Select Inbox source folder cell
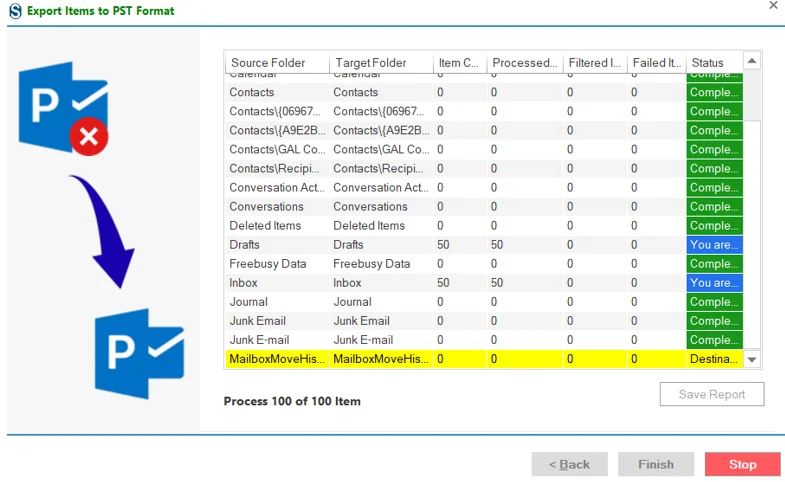The image size is (785, 482). pyautogui.click(x=277, y=282)
